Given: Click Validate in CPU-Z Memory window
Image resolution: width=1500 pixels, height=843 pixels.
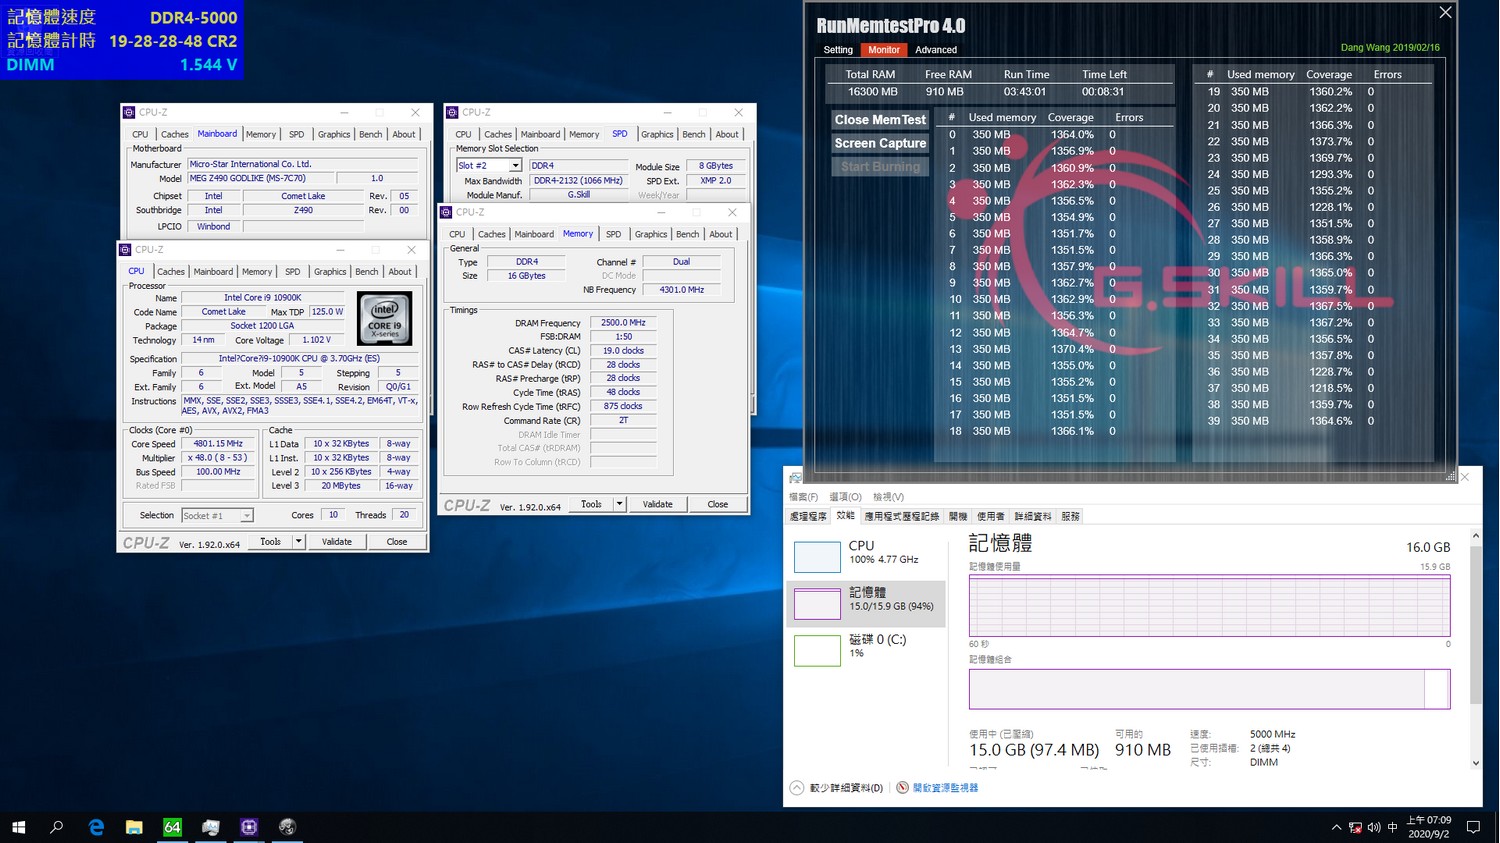Looking at the screenshot, I should coord(657,504).
